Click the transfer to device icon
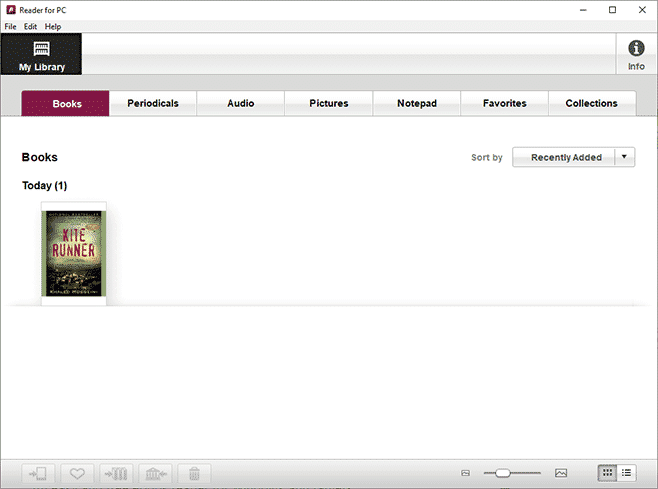The width and height of the screenshot is (658, 489). (x=38, y=473)
